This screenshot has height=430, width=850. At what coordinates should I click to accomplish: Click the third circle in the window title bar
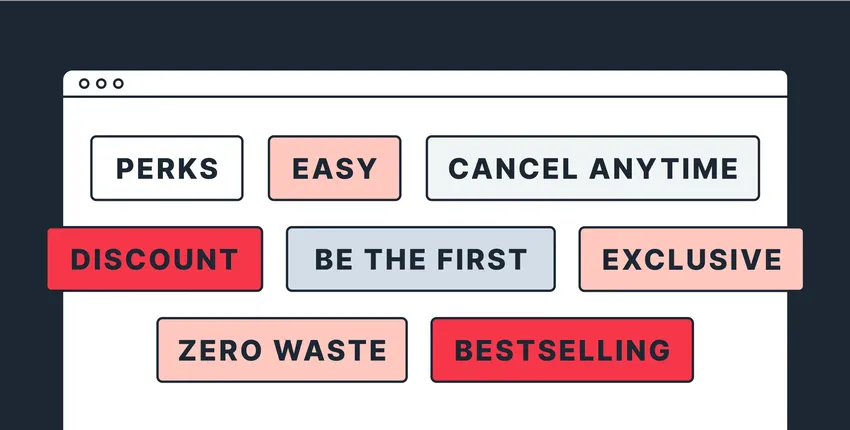coord(118,84)
